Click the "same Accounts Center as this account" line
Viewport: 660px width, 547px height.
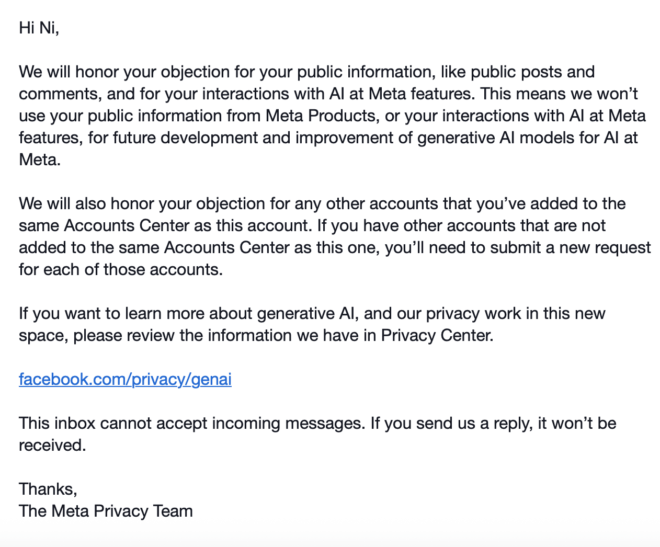(164, 226)
